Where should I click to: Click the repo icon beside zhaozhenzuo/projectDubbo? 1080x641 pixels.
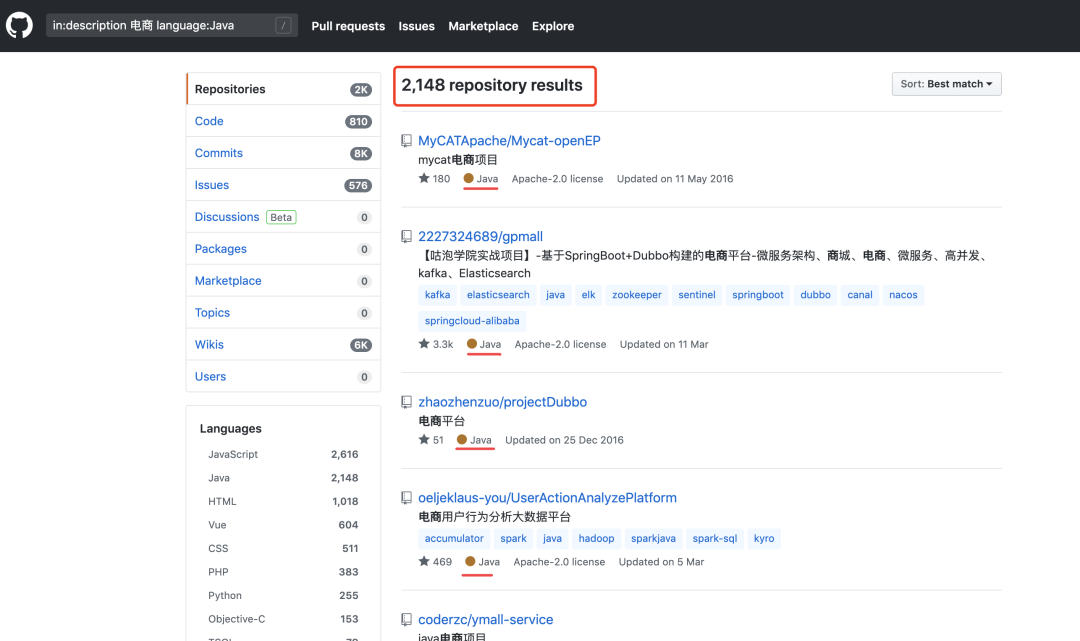click(406, 401)
